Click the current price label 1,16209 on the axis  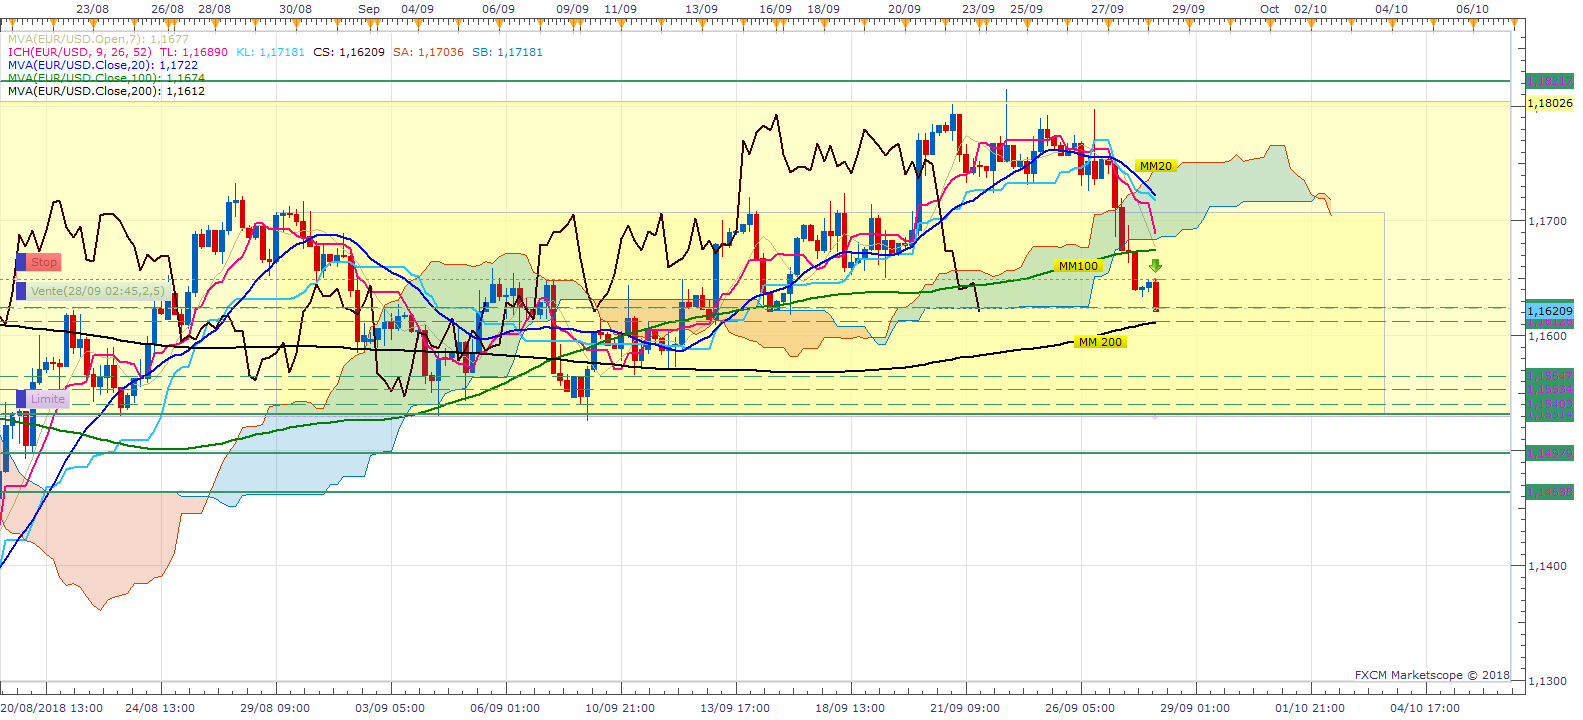click(1550, 311)
